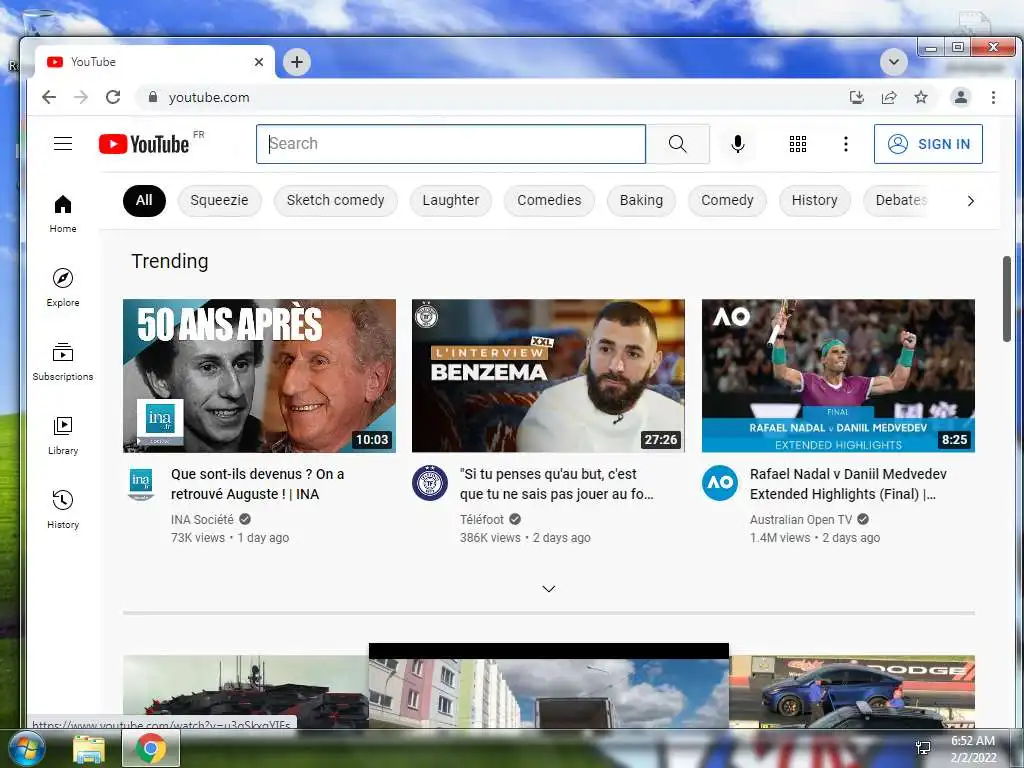
Task: Select the Comedies chip
Action: coord(549,200)
